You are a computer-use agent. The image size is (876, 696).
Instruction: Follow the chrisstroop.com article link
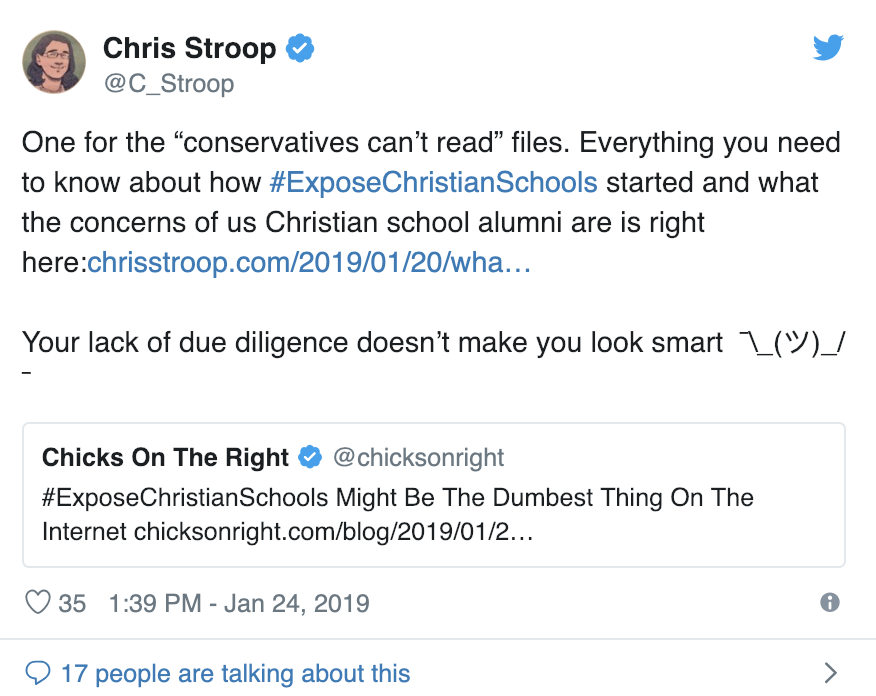coord(309,263)
